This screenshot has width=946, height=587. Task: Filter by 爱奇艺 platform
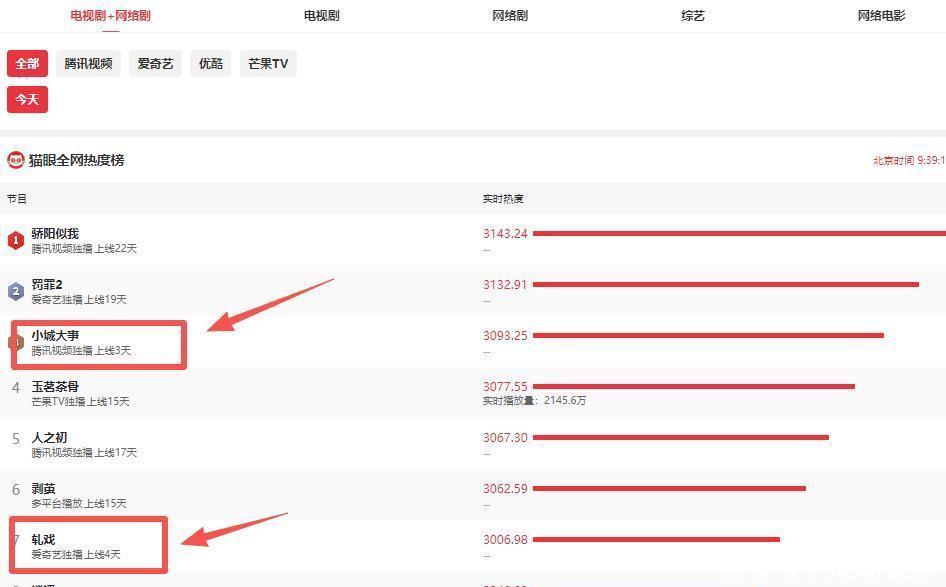155,64
